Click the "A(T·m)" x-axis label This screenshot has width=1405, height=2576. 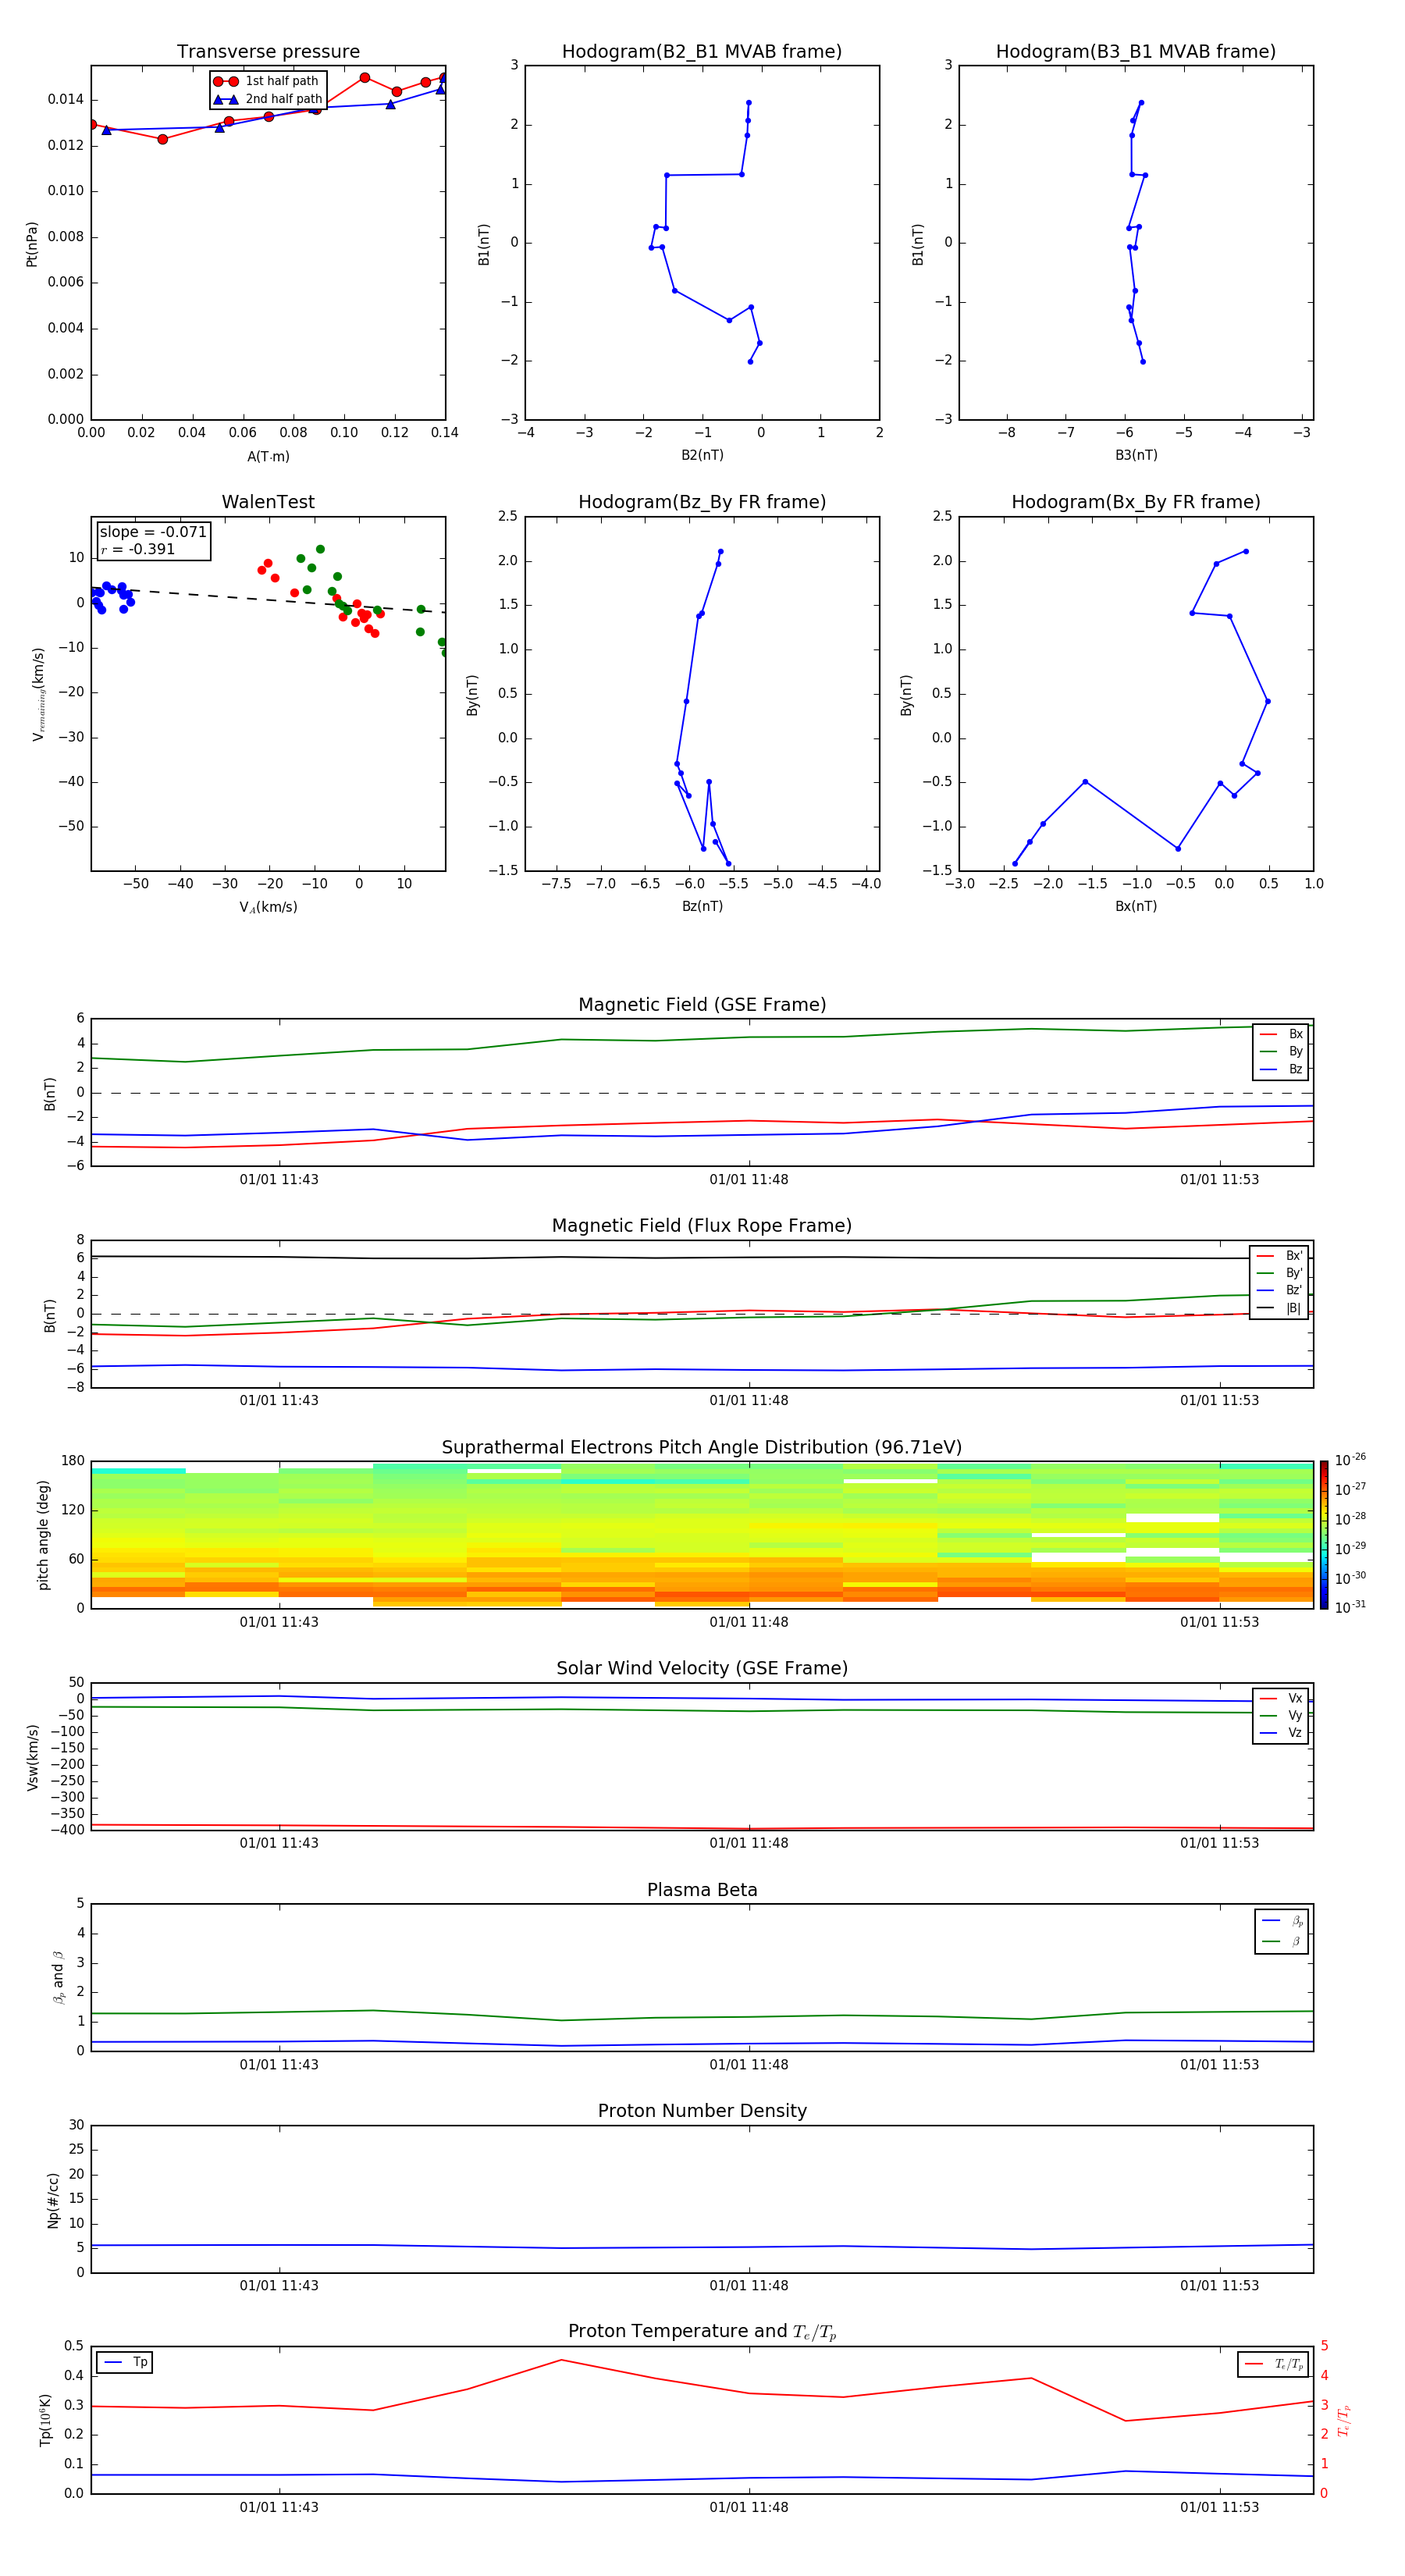tap(268, 457)
